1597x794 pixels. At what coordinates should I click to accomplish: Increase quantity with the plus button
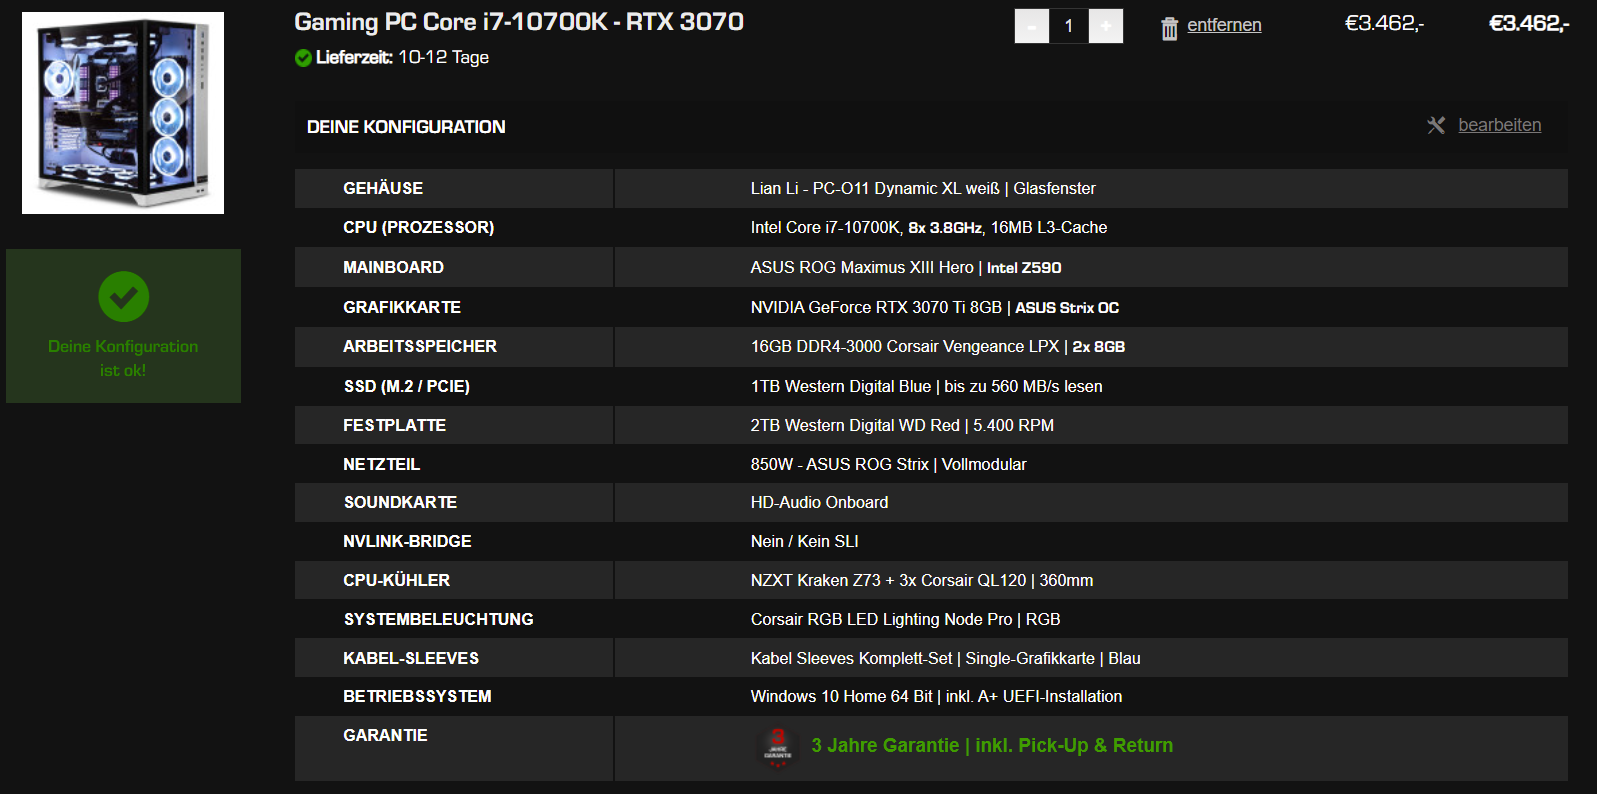pos(1106,26)
